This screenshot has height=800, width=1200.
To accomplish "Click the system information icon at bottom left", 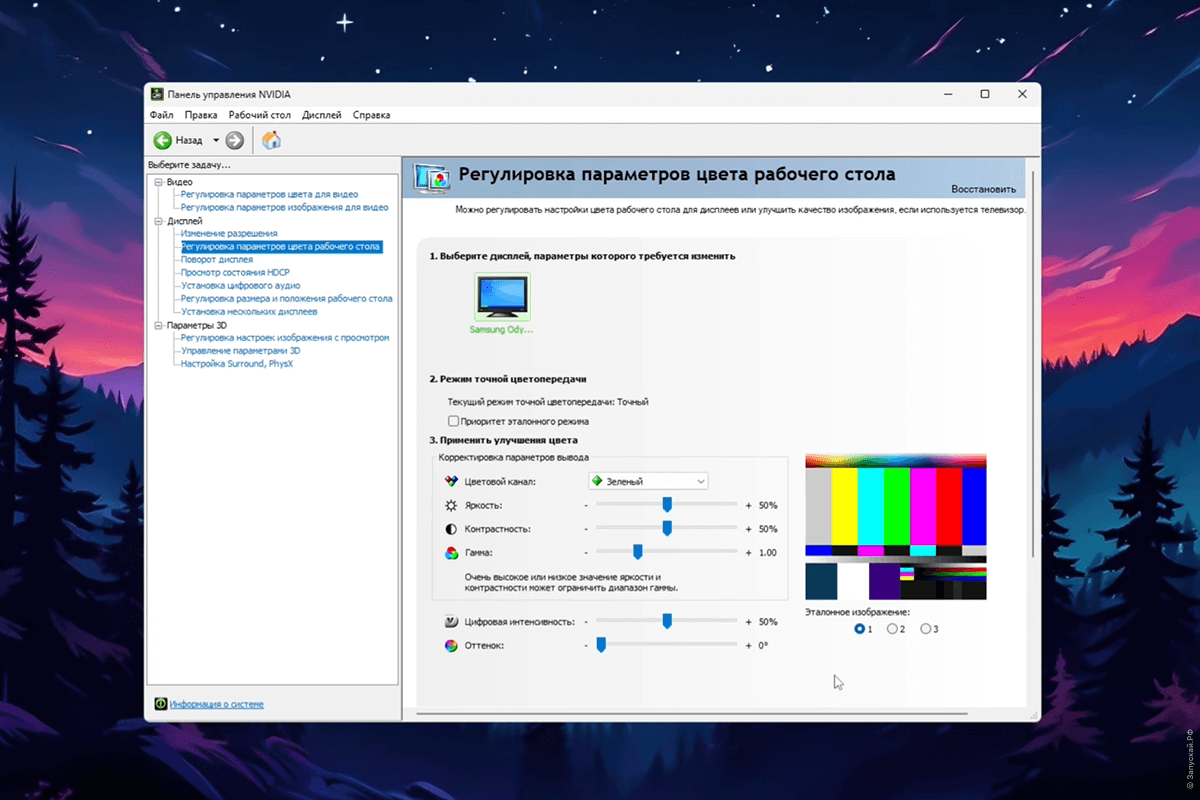I will click(x=160, y=704).
